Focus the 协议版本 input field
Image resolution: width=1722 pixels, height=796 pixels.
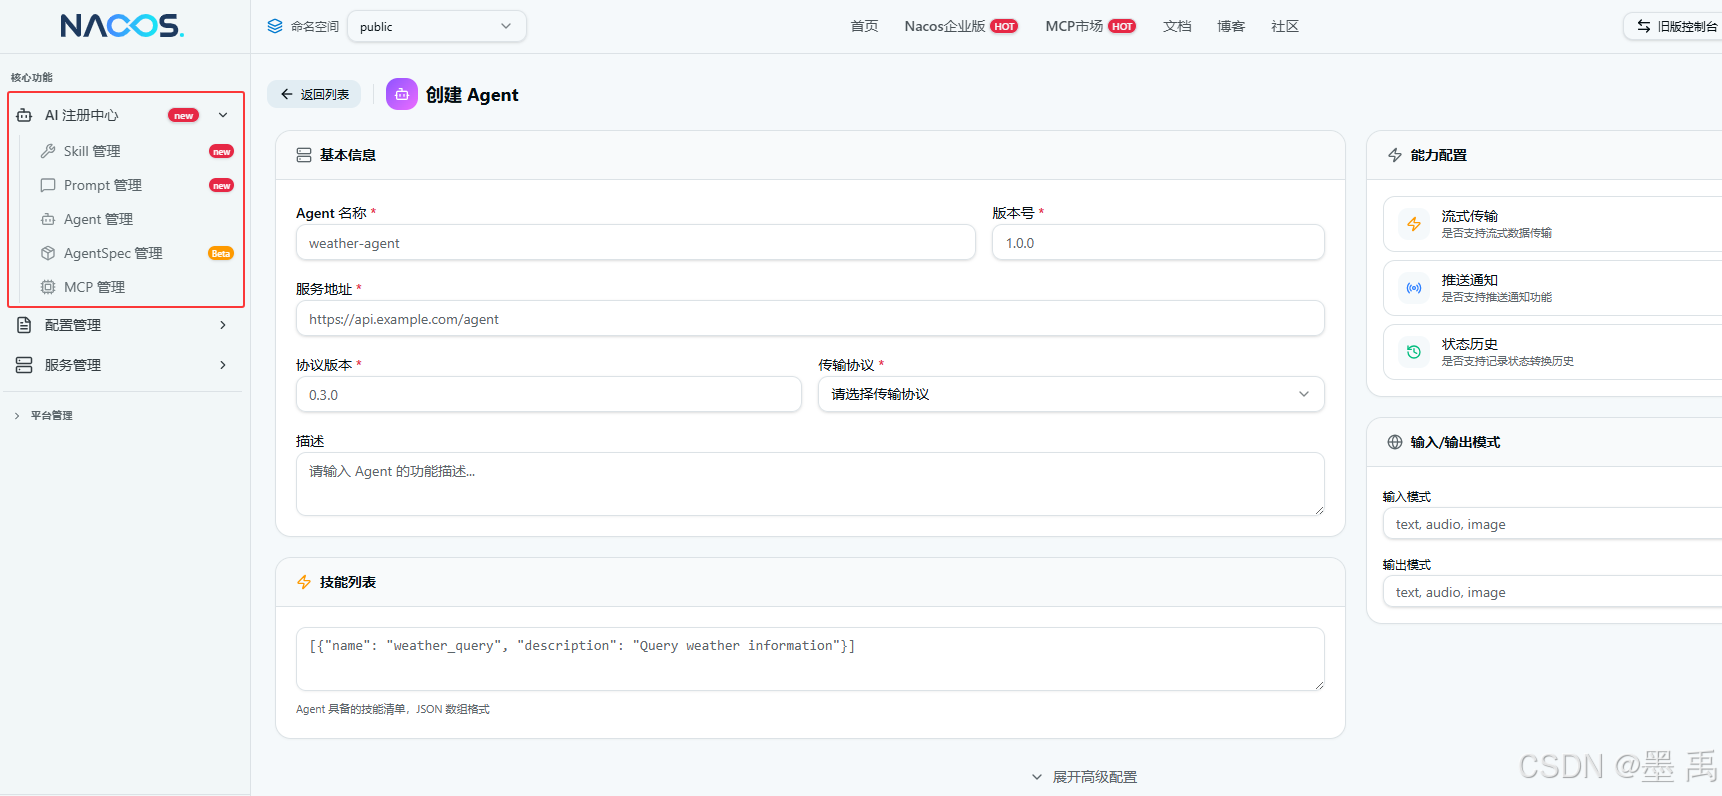pyautogui.click(x=548, y=394)
